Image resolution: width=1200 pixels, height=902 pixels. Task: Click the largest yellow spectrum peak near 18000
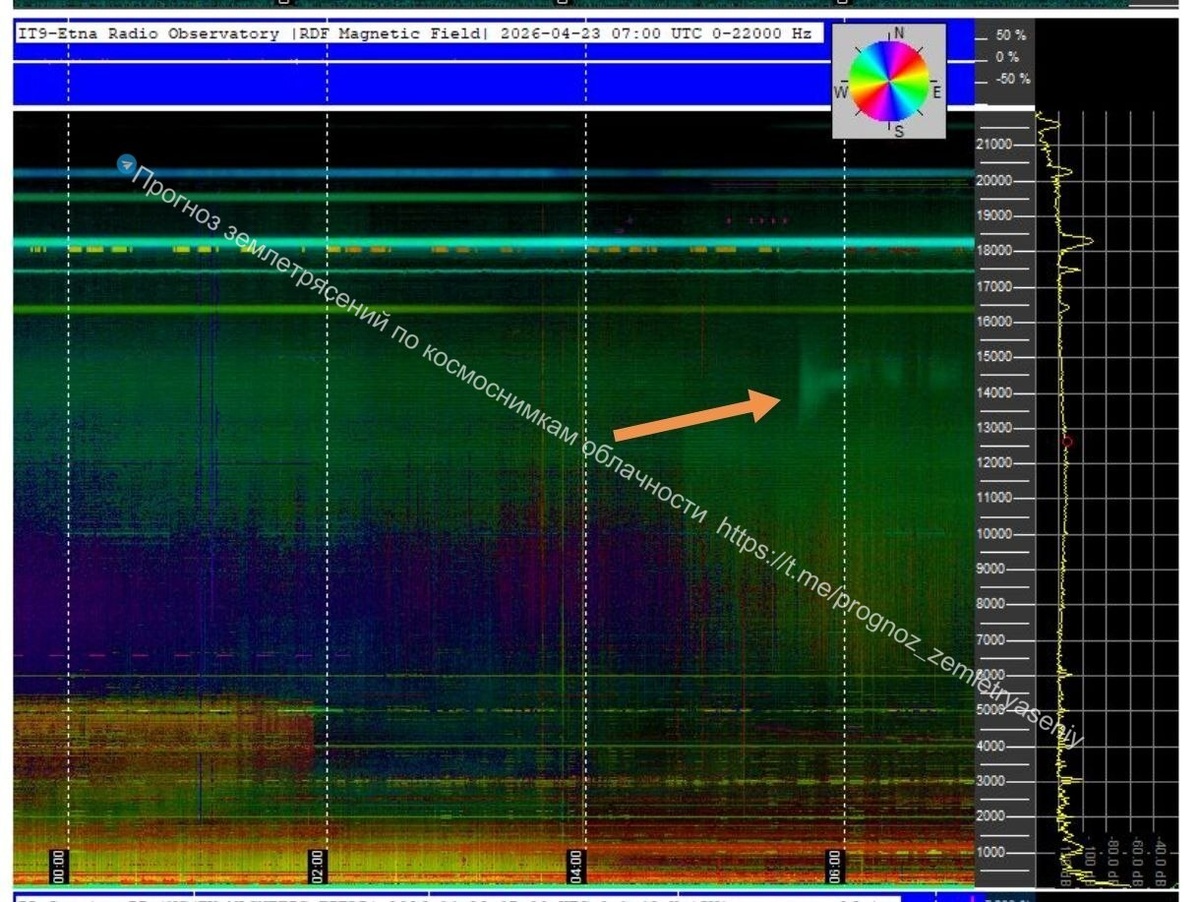(1078, 241)
